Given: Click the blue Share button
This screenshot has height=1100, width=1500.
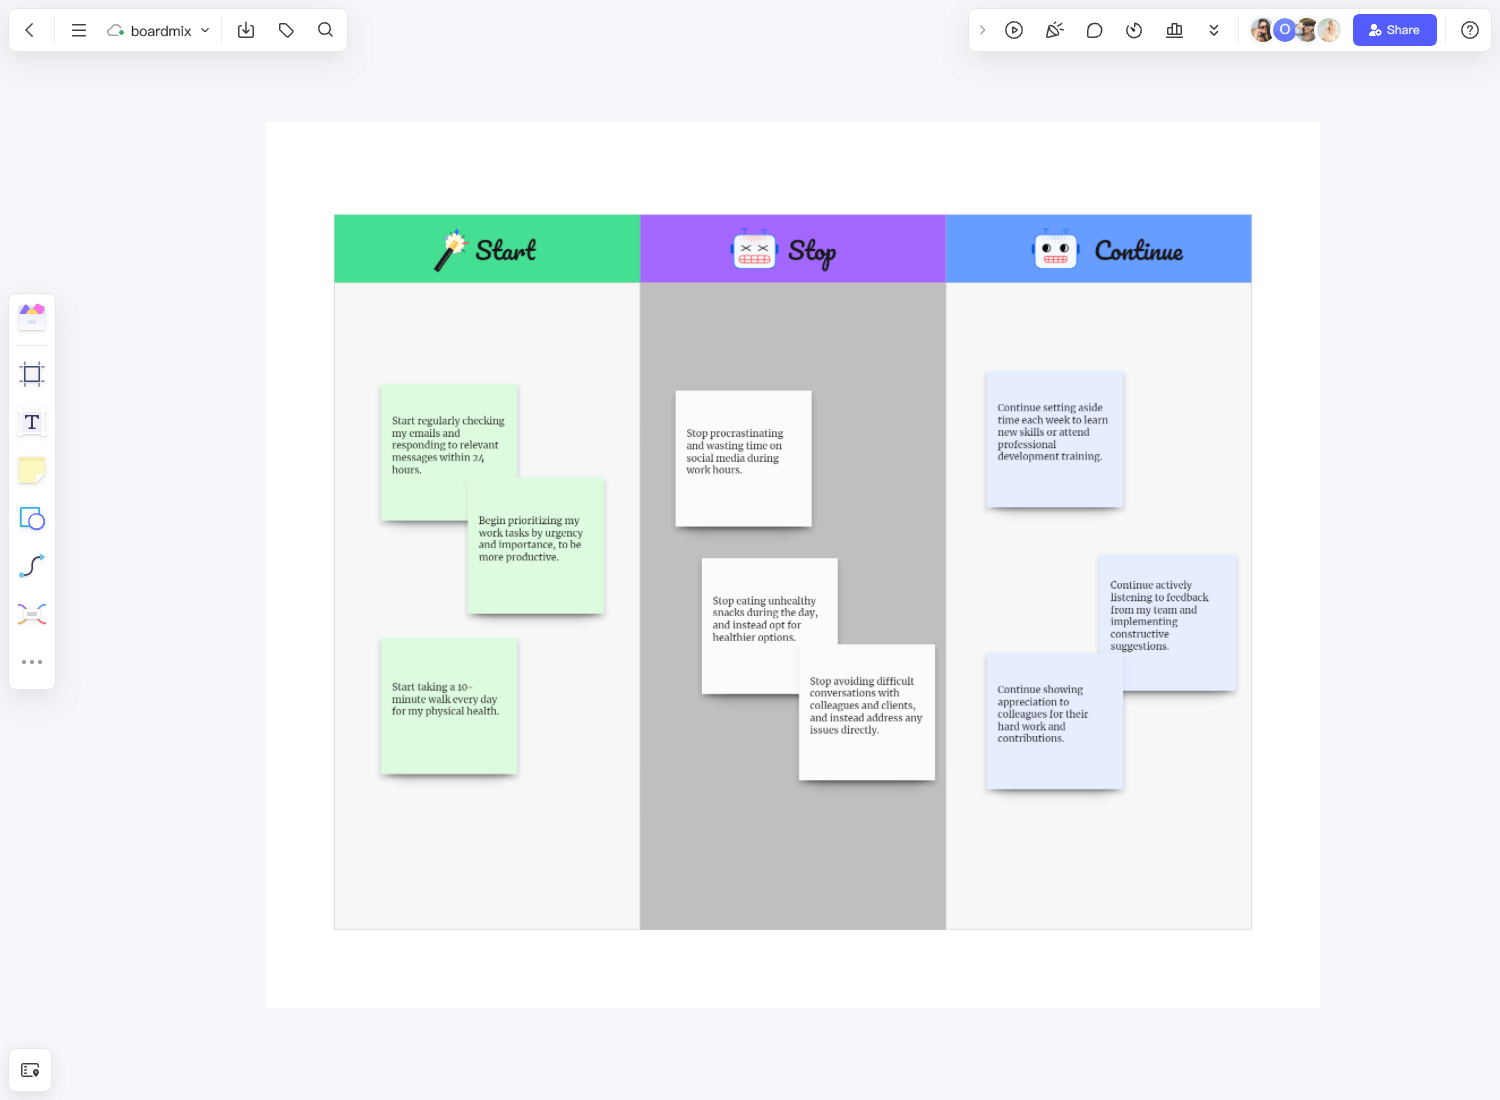Looking at the screenshot, I should [x=1394, y=30].
